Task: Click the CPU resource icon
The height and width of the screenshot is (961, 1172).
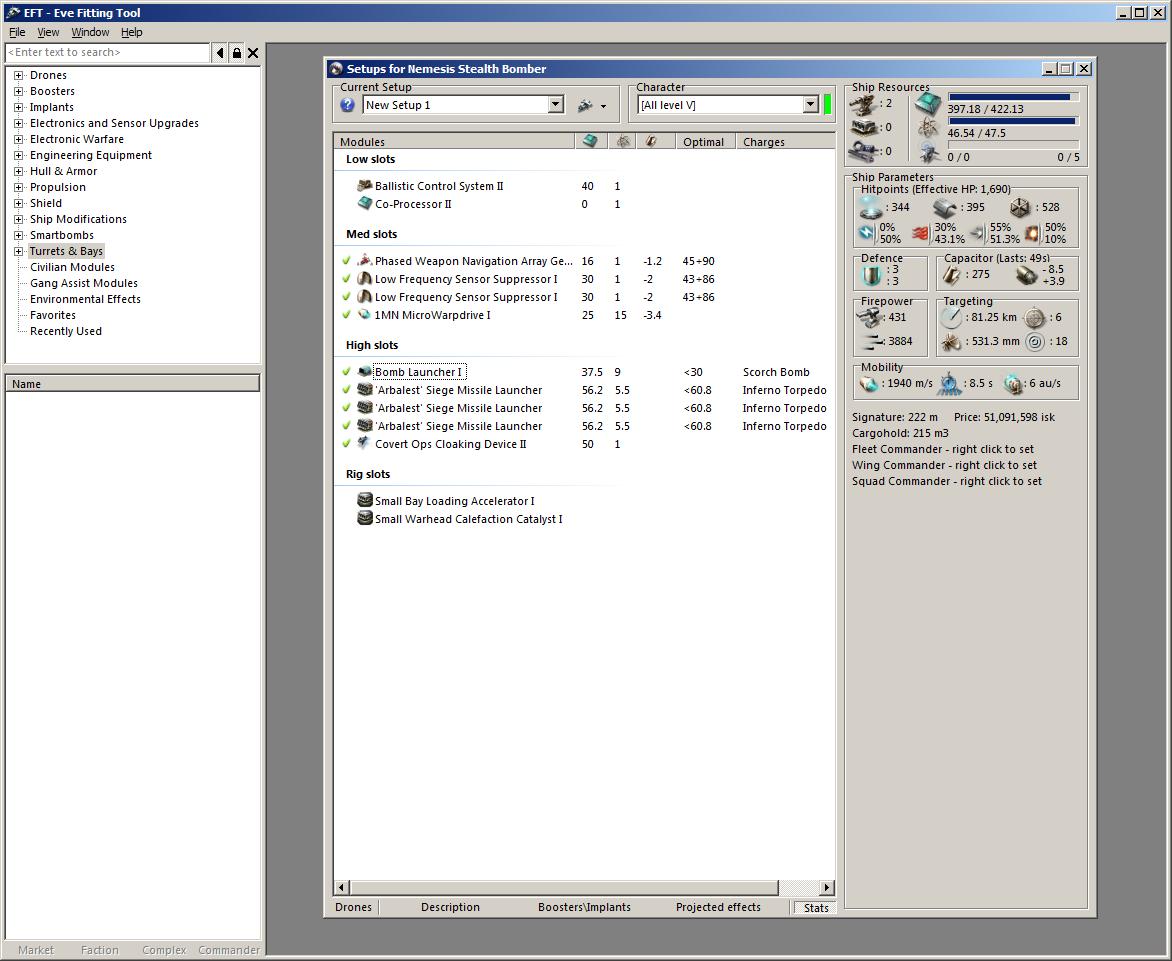Action: coord(928,104)
